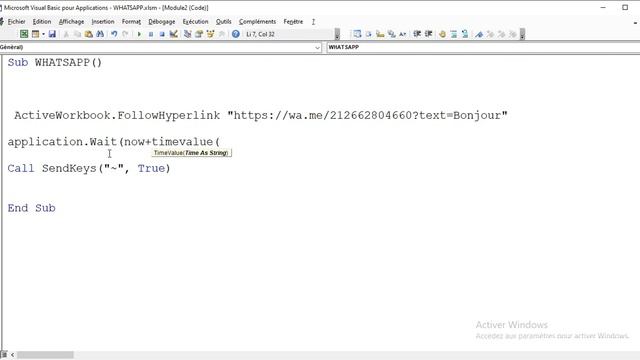The height and width of the screenshot is (360, 640).
Task: Maximize the VBA editor window
Action: (x=625, y=7)
